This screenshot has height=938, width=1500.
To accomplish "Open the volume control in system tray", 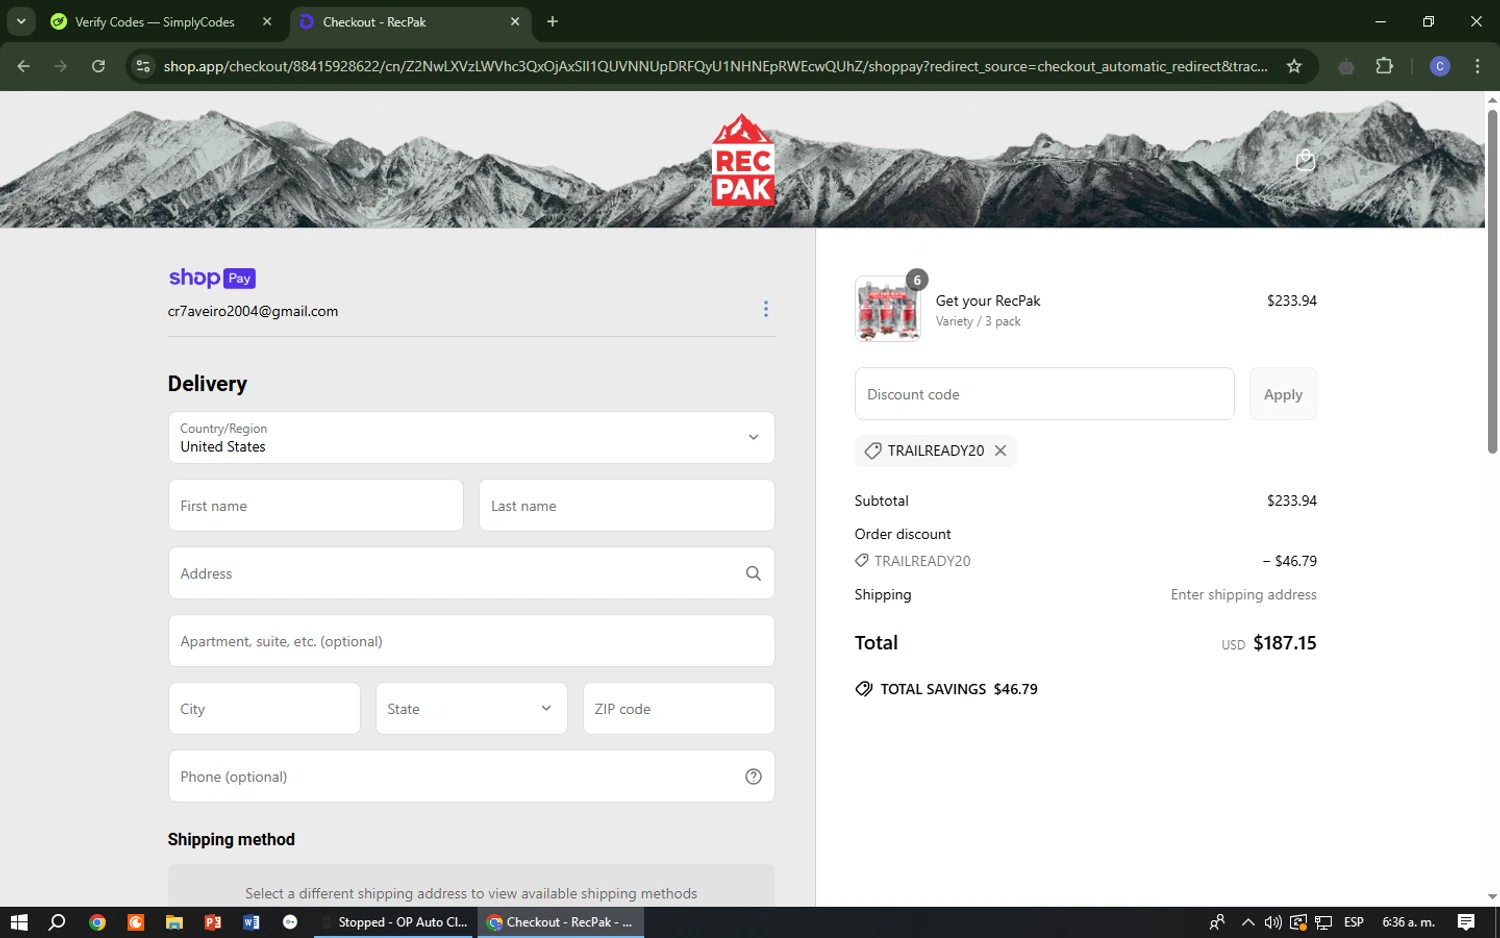I will 1273,922.
